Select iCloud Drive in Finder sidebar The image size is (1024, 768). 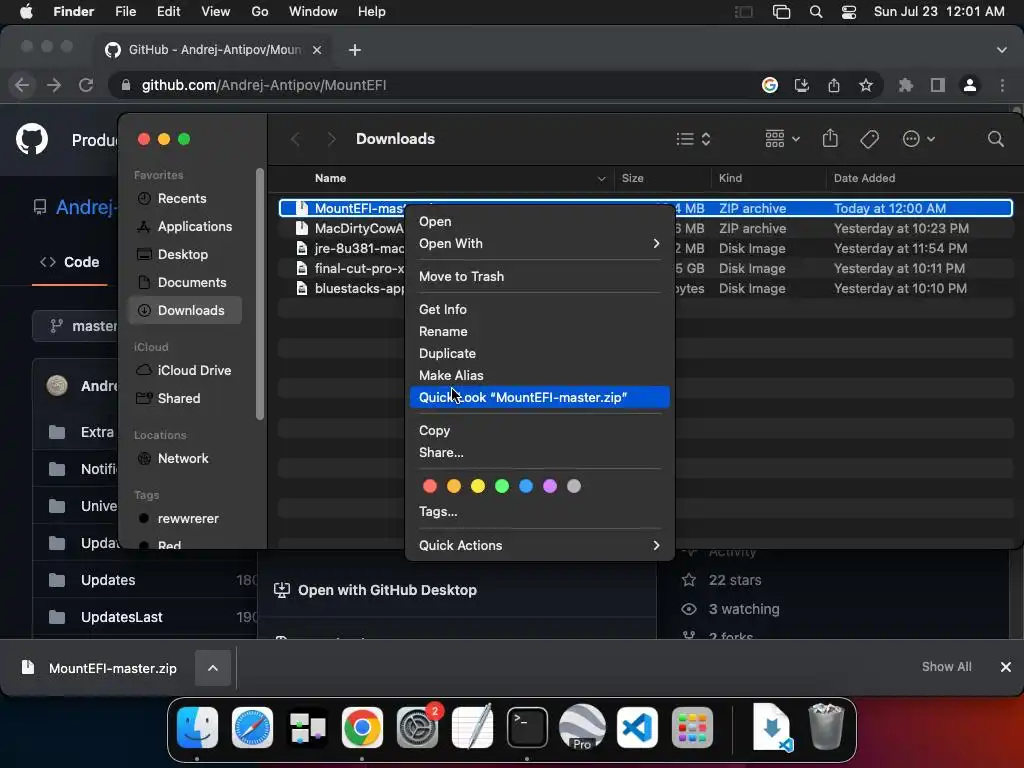pos(185,370)
